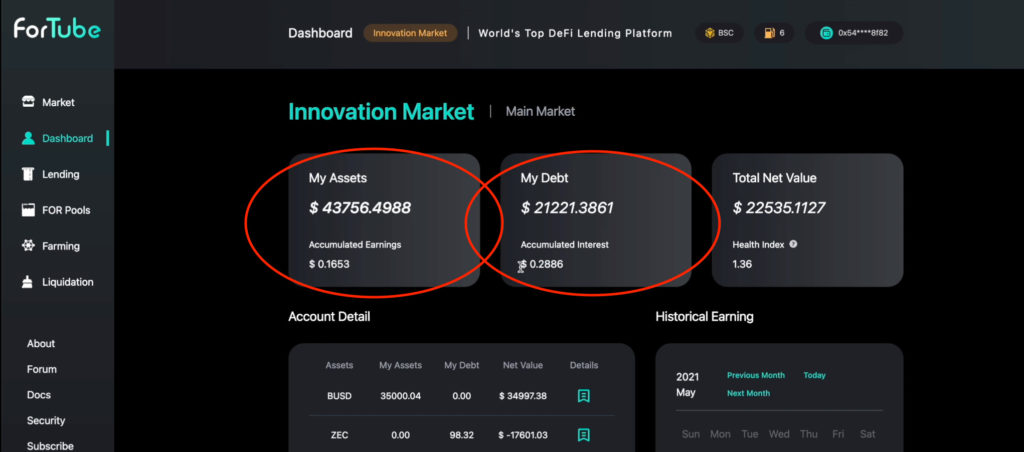The height and width of the screenshot is (452, 1024).
Task: Click the BUSD asset name
Action: click(339, 396)
